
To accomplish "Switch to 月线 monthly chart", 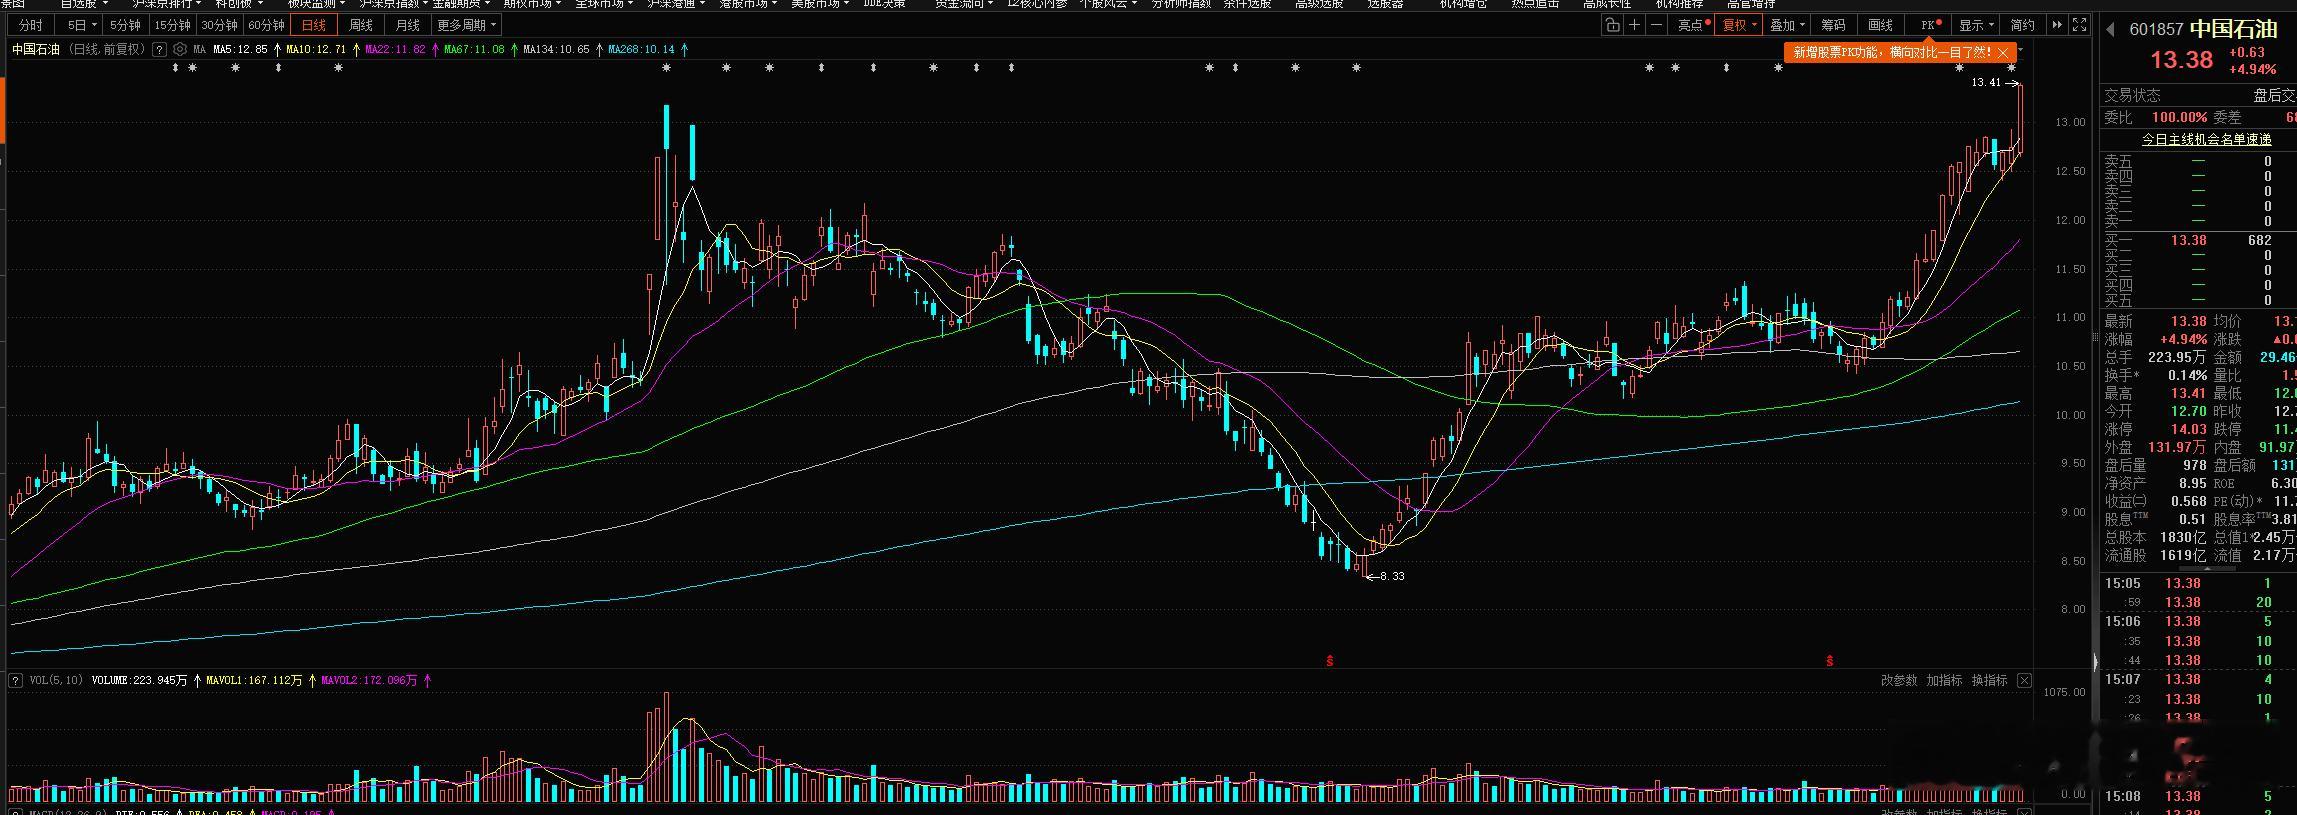I will (x=407, y=25).
